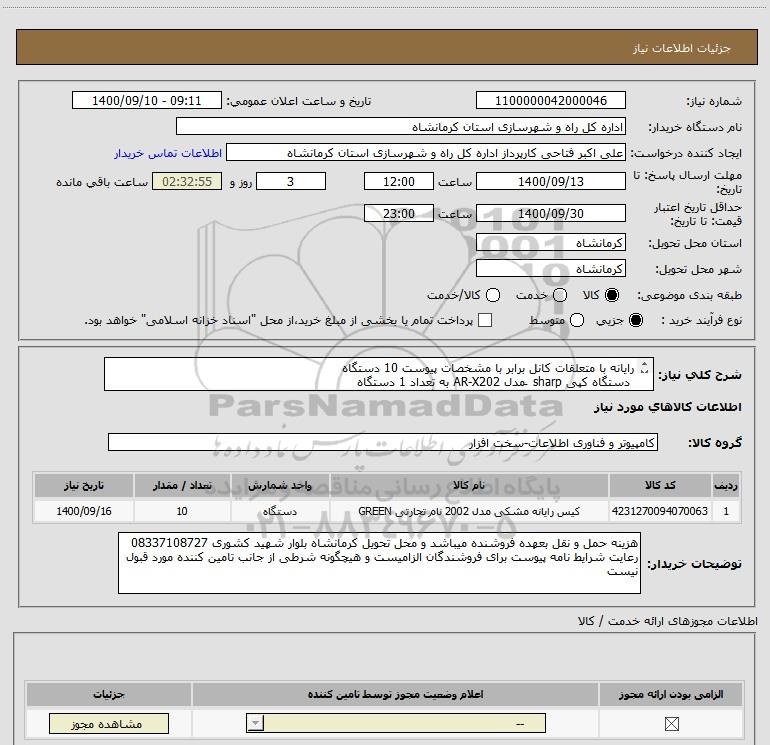The image size is (770, 745).
Task: Click the تاریخ نیاز column header
Action: pos(83,485)
